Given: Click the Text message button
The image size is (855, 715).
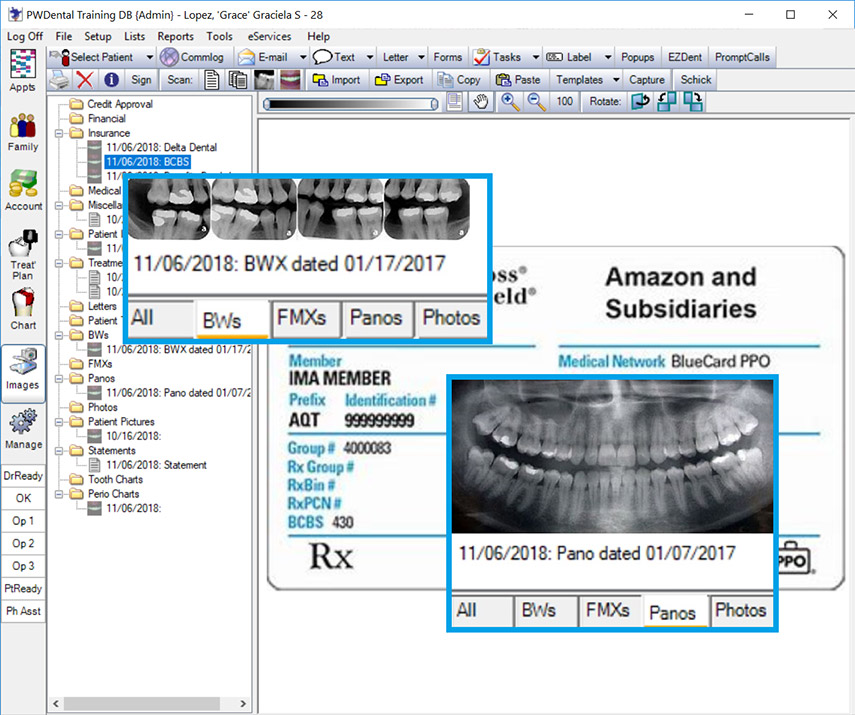Looking at the screenshot, I should (x=334, y=57).
